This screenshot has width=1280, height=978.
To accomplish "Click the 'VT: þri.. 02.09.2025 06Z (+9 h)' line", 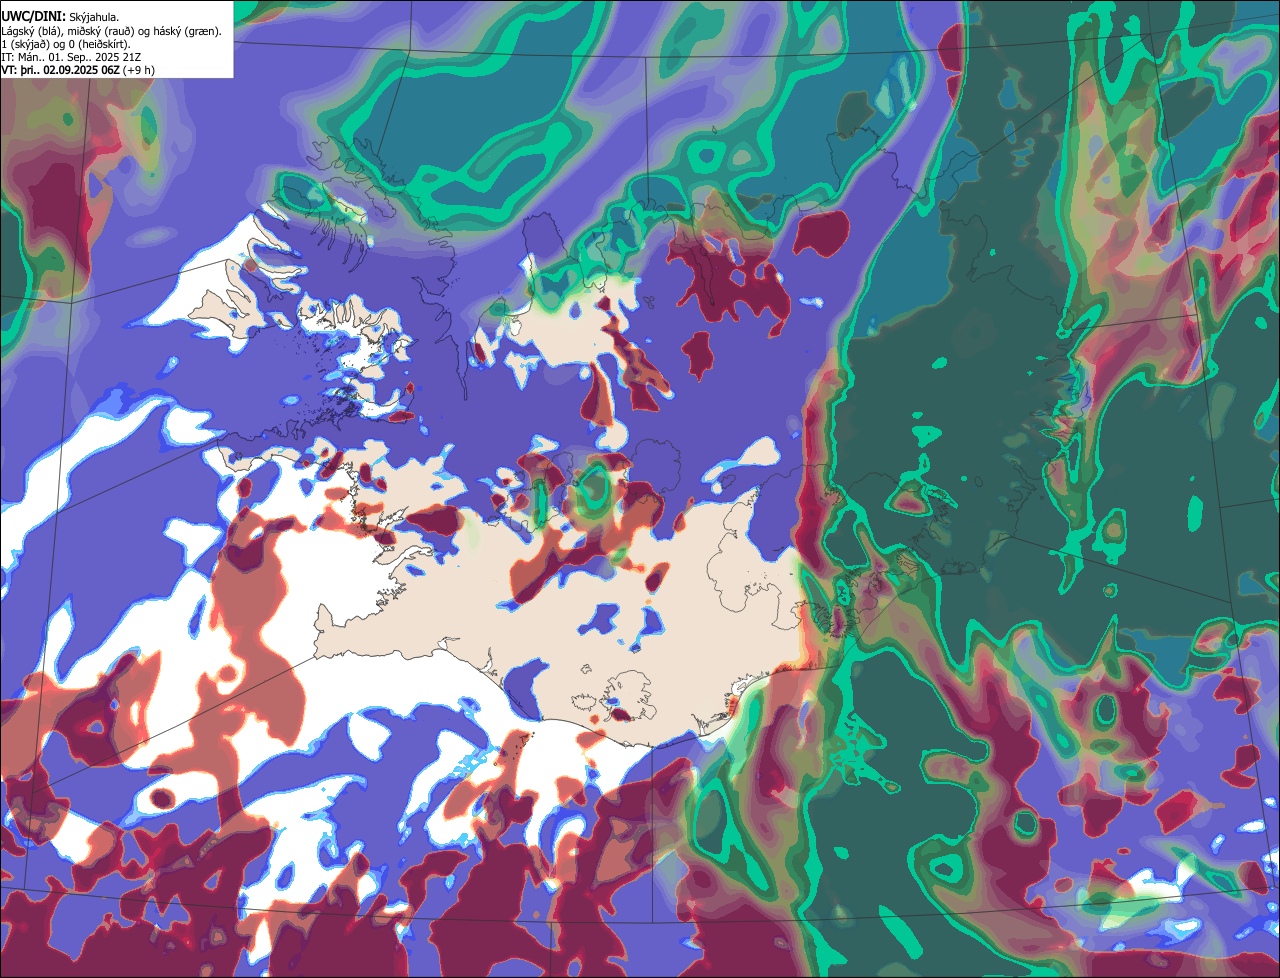I will (78, 70).
